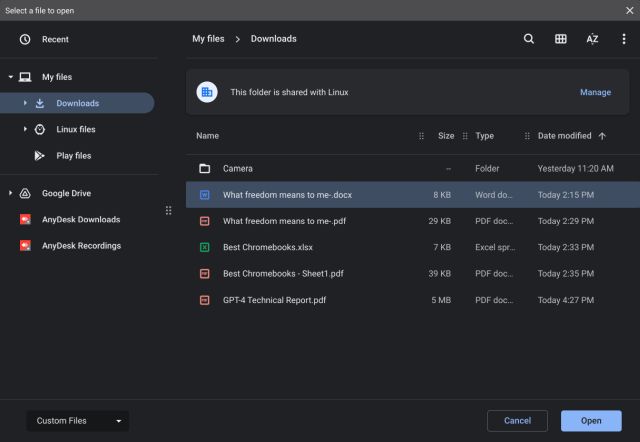The image size is (640, 442).
Task: Select AnyDesk Downloads in the sidebar
Action: (80, 219)
